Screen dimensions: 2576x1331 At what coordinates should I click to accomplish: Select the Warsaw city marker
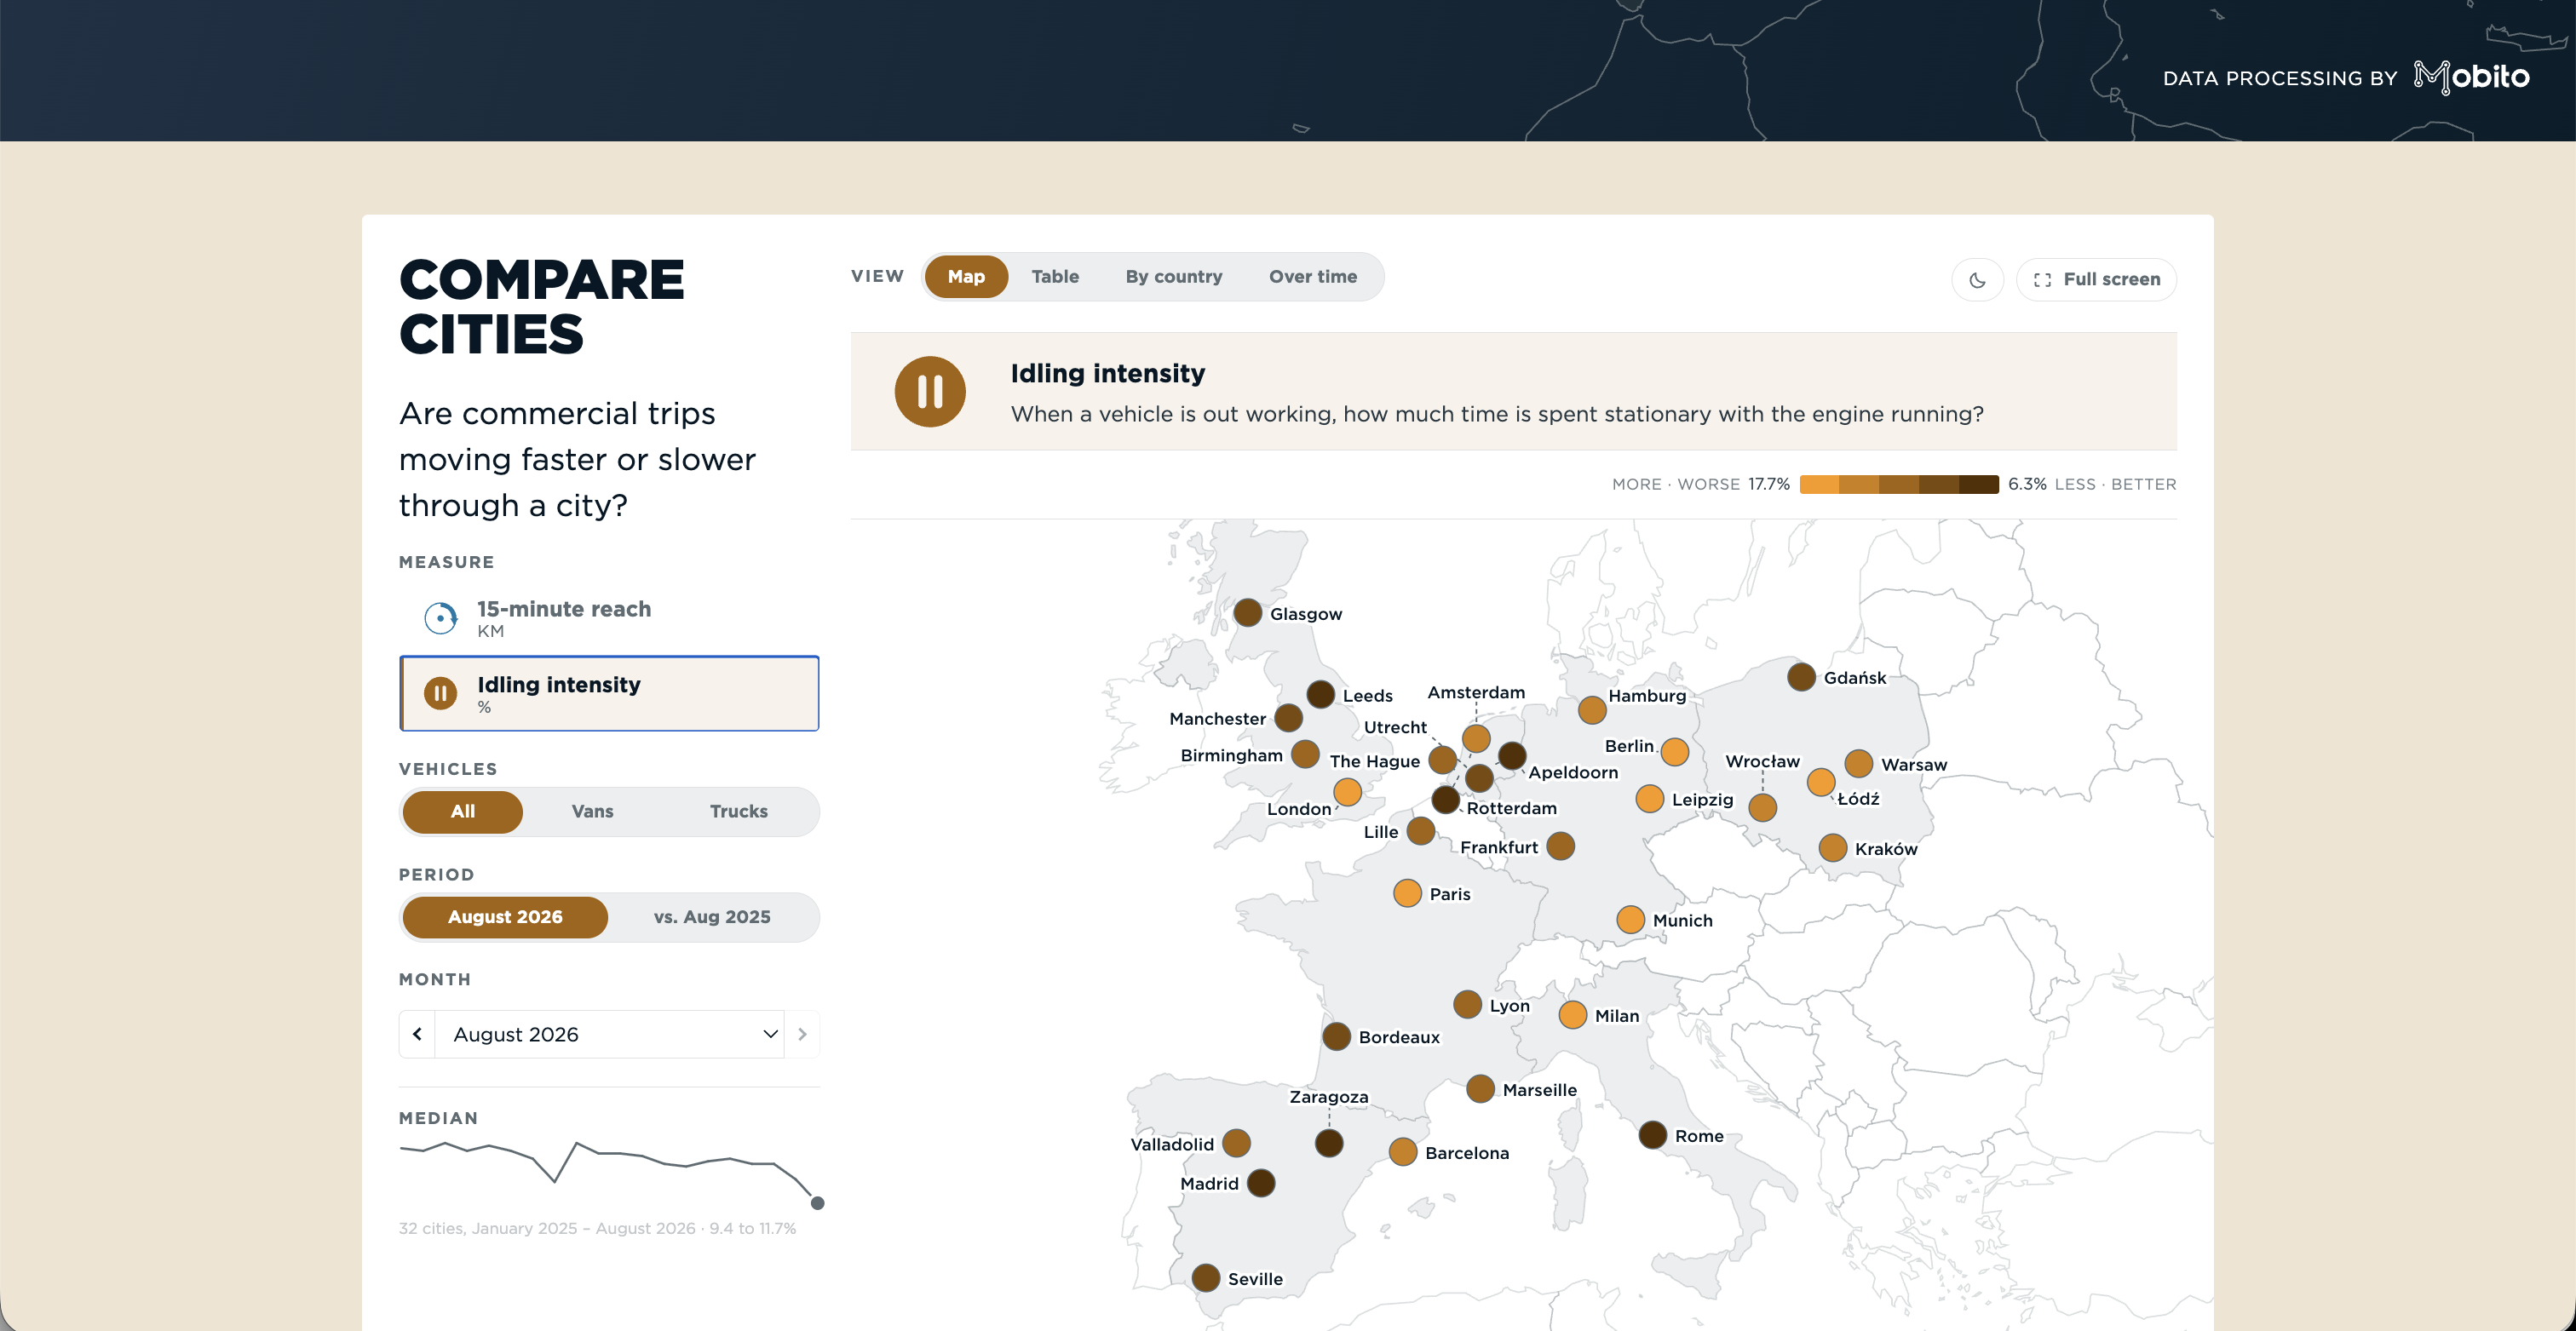click(x=1859, y=764)
